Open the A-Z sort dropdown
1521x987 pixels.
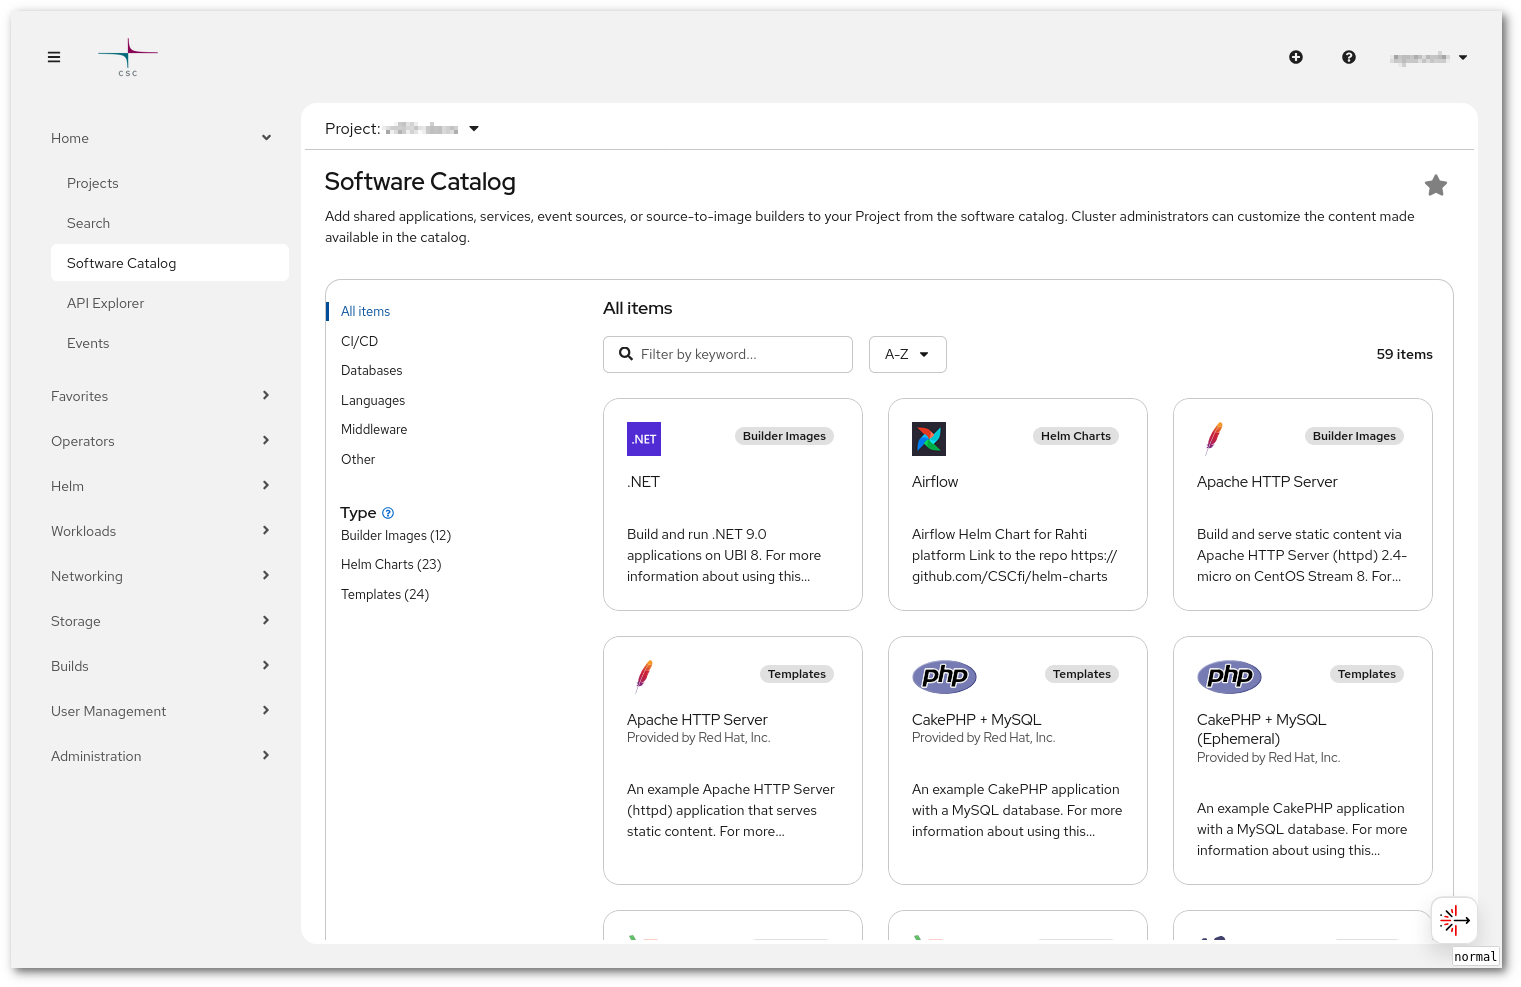[907, 354]
